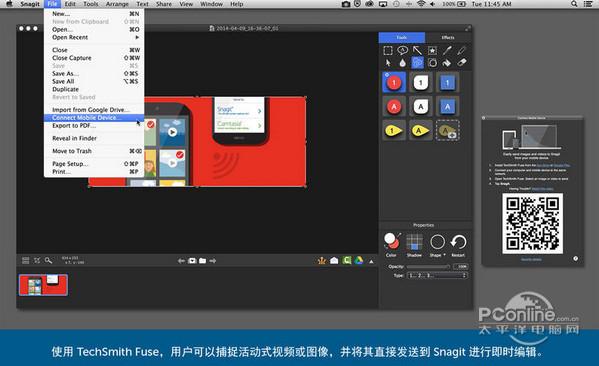599x366 pixels.
Task: Click the video capture icon in center toolbar
Action: pyautogui.click(x=192, y=261)
